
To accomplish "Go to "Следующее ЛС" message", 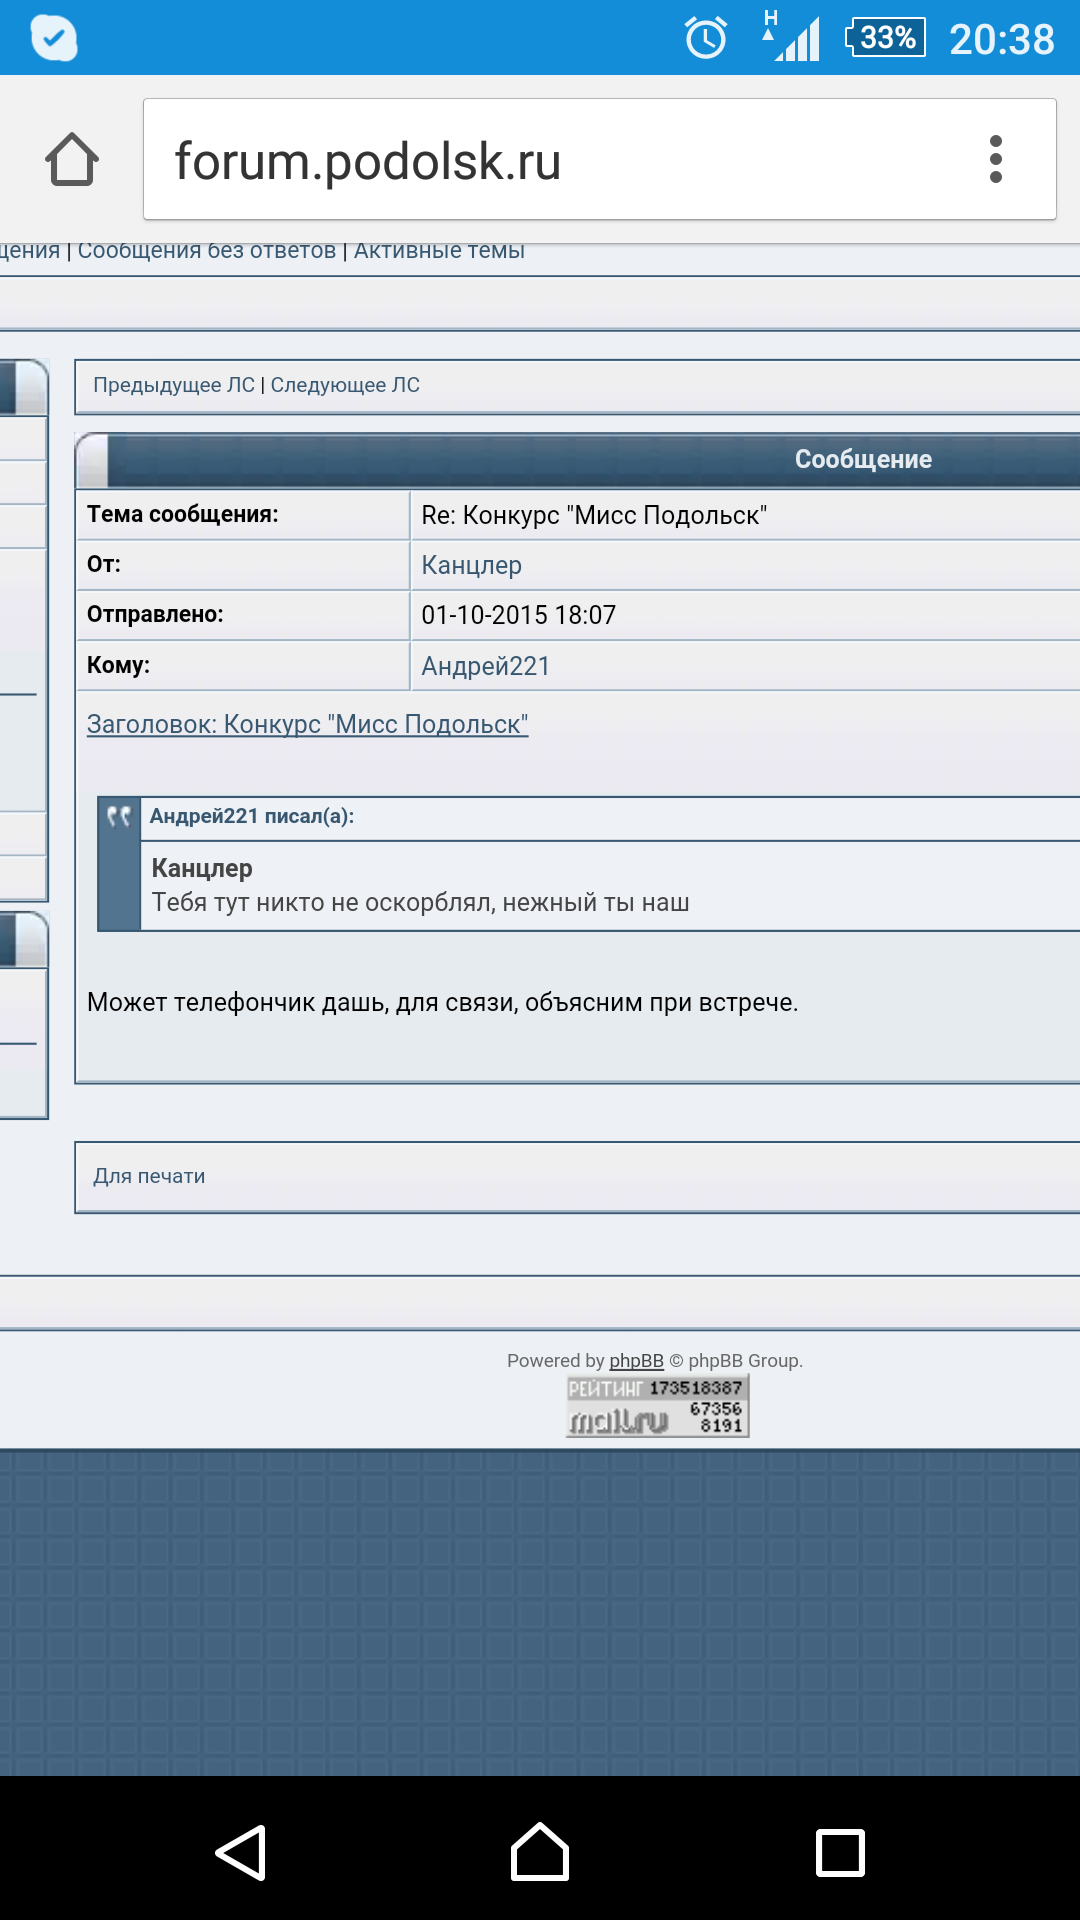I will 345,385.
